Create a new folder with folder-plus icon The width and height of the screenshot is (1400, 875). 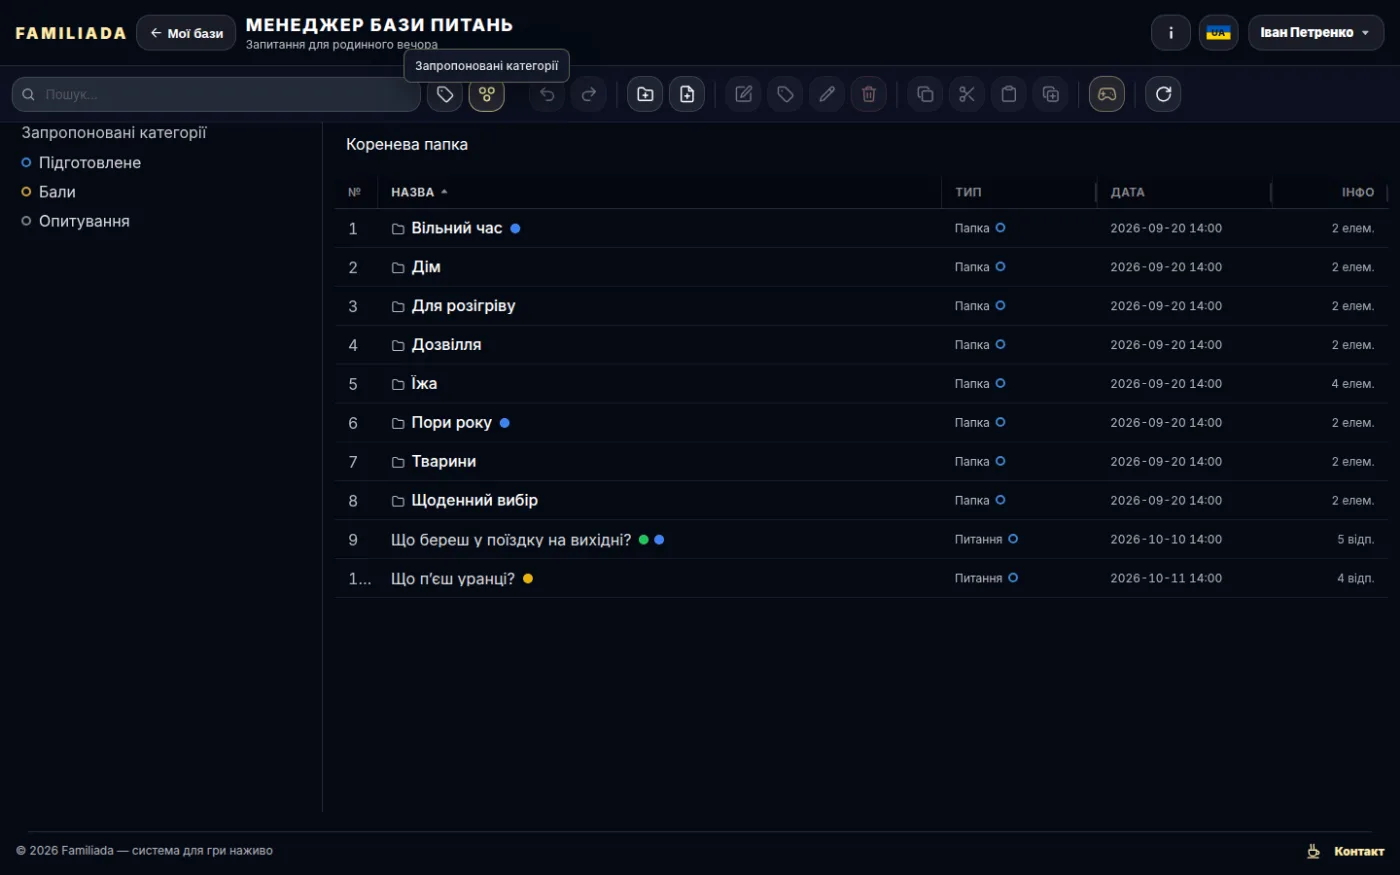[x=645, y=94]
